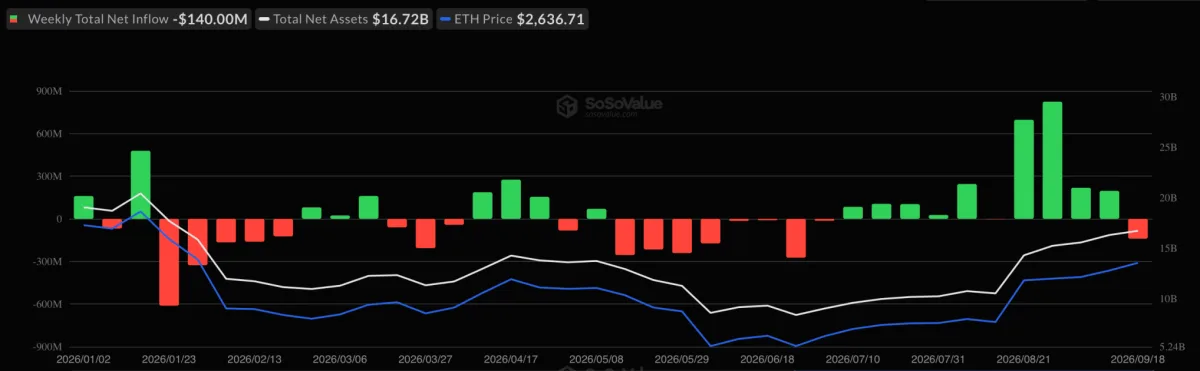
Task: Click the 900M left axis label
Action: (x=48, y=91)
